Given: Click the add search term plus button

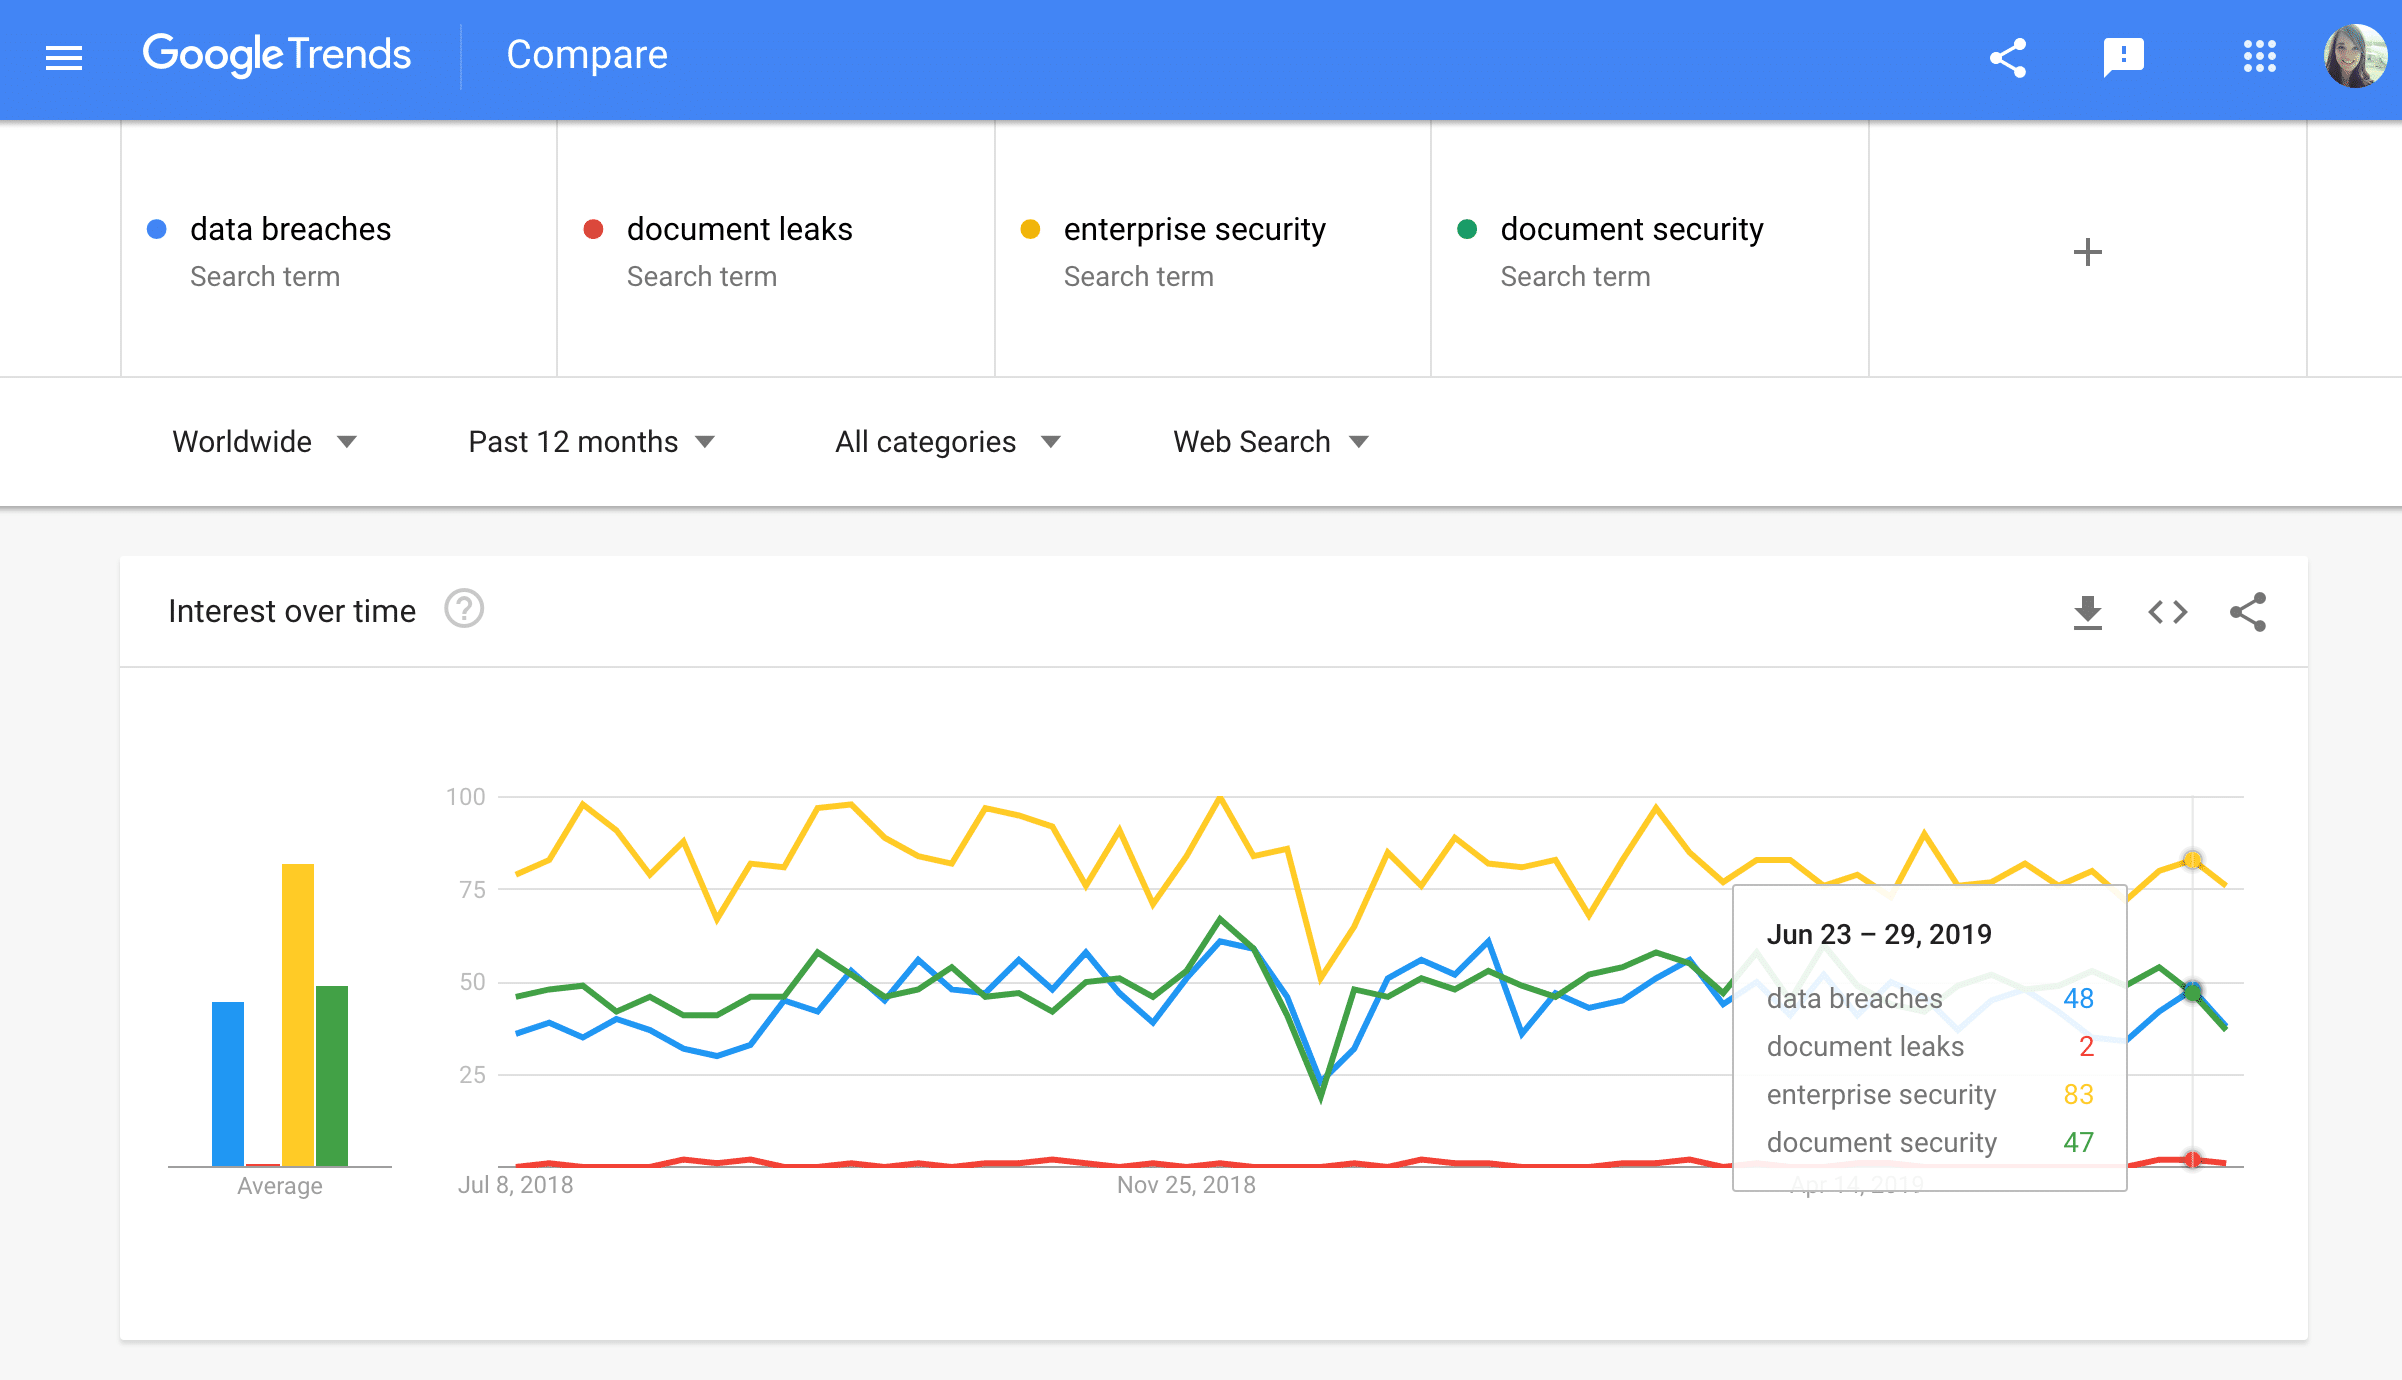Looking at the screenshot, I should pos(2087,251).
